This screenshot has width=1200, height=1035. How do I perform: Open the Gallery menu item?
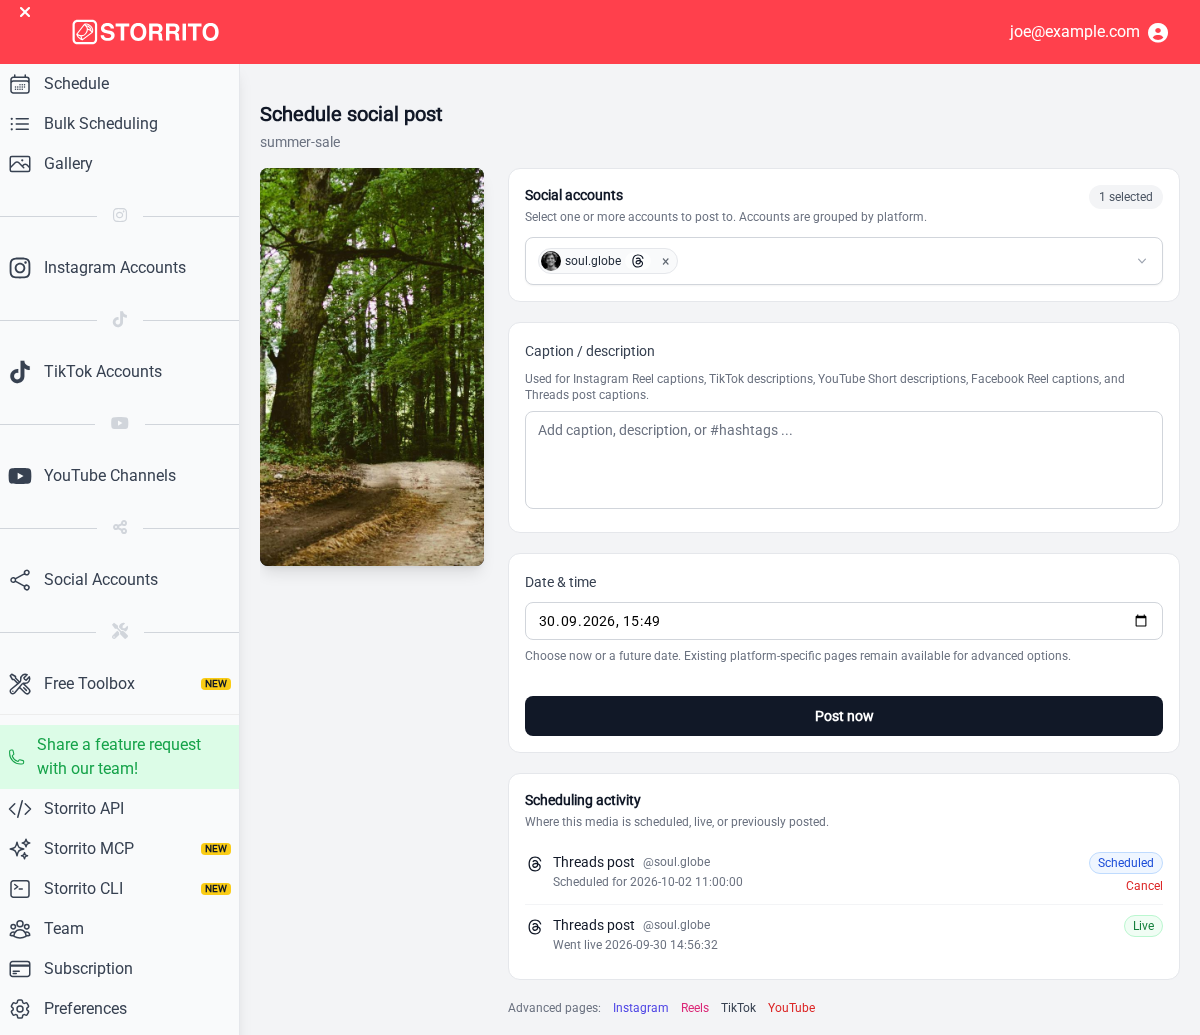pos(119,164)
